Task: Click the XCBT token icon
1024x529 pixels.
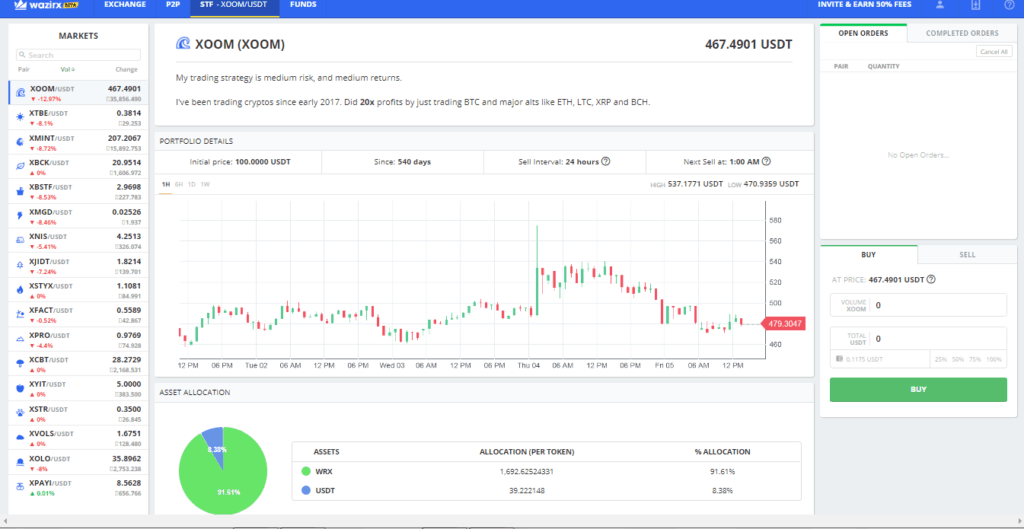Action: click(20, 363)
